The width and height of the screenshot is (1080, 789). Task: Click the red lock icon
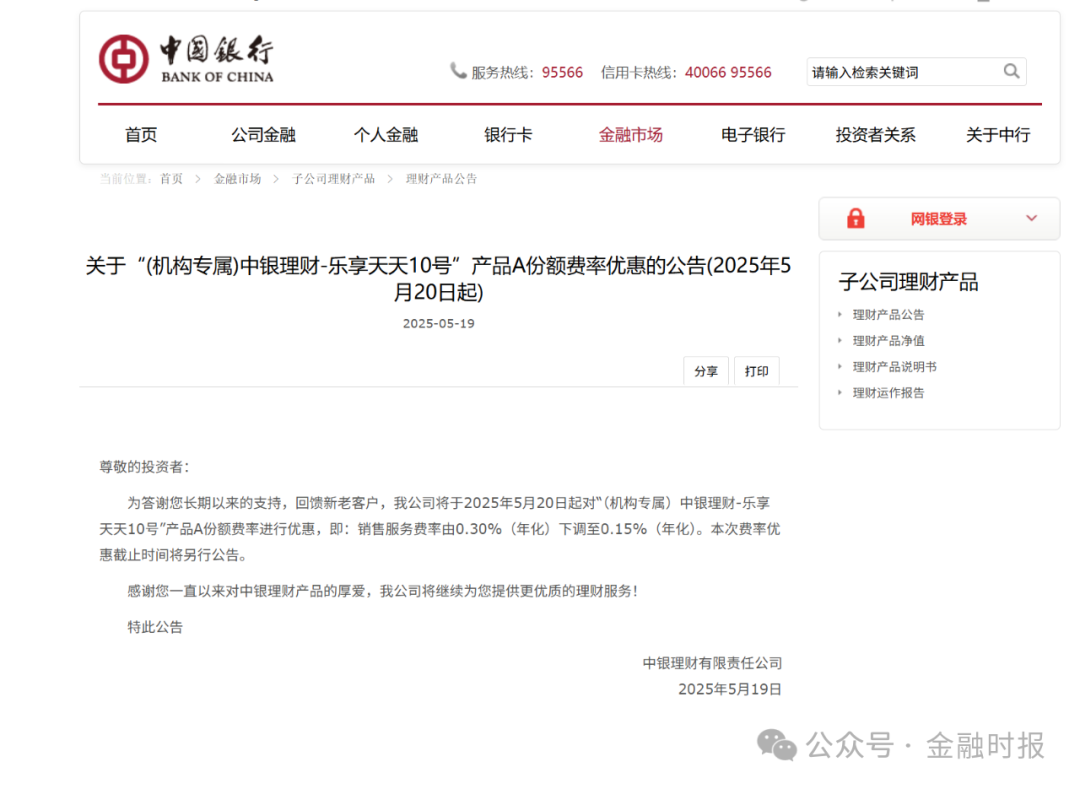click(x=855, y=219)
